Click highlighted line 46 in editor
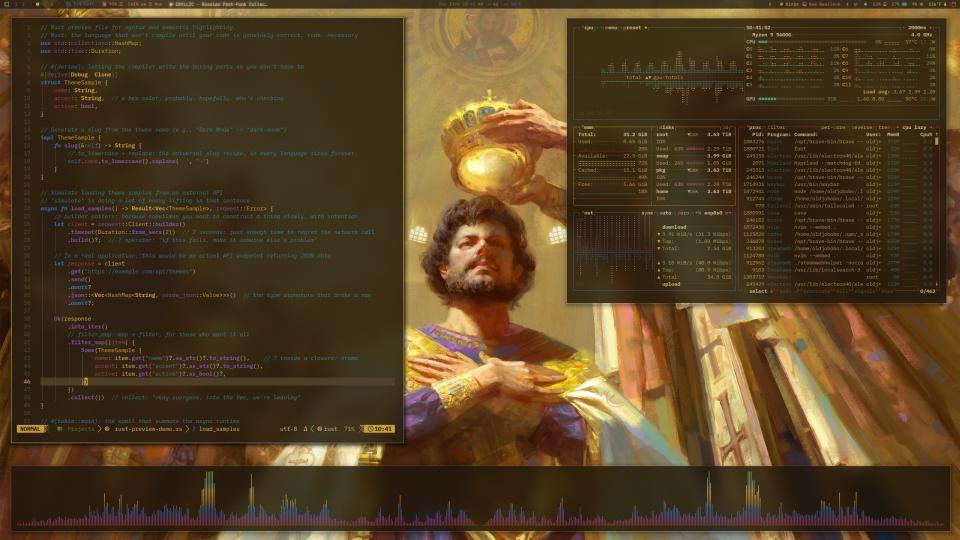This screenshot has height=540, width=960. point(217,381)
